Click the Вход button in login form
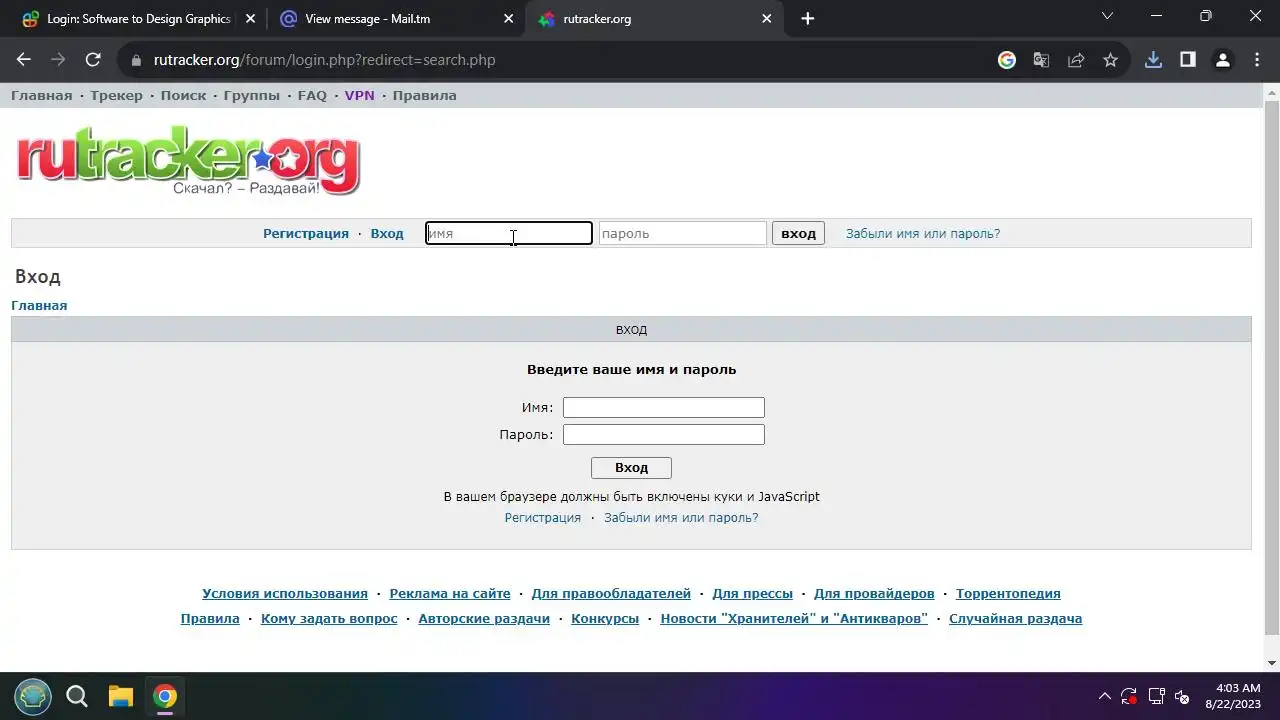Screen dimensions: 1280x720 (631, 467)
